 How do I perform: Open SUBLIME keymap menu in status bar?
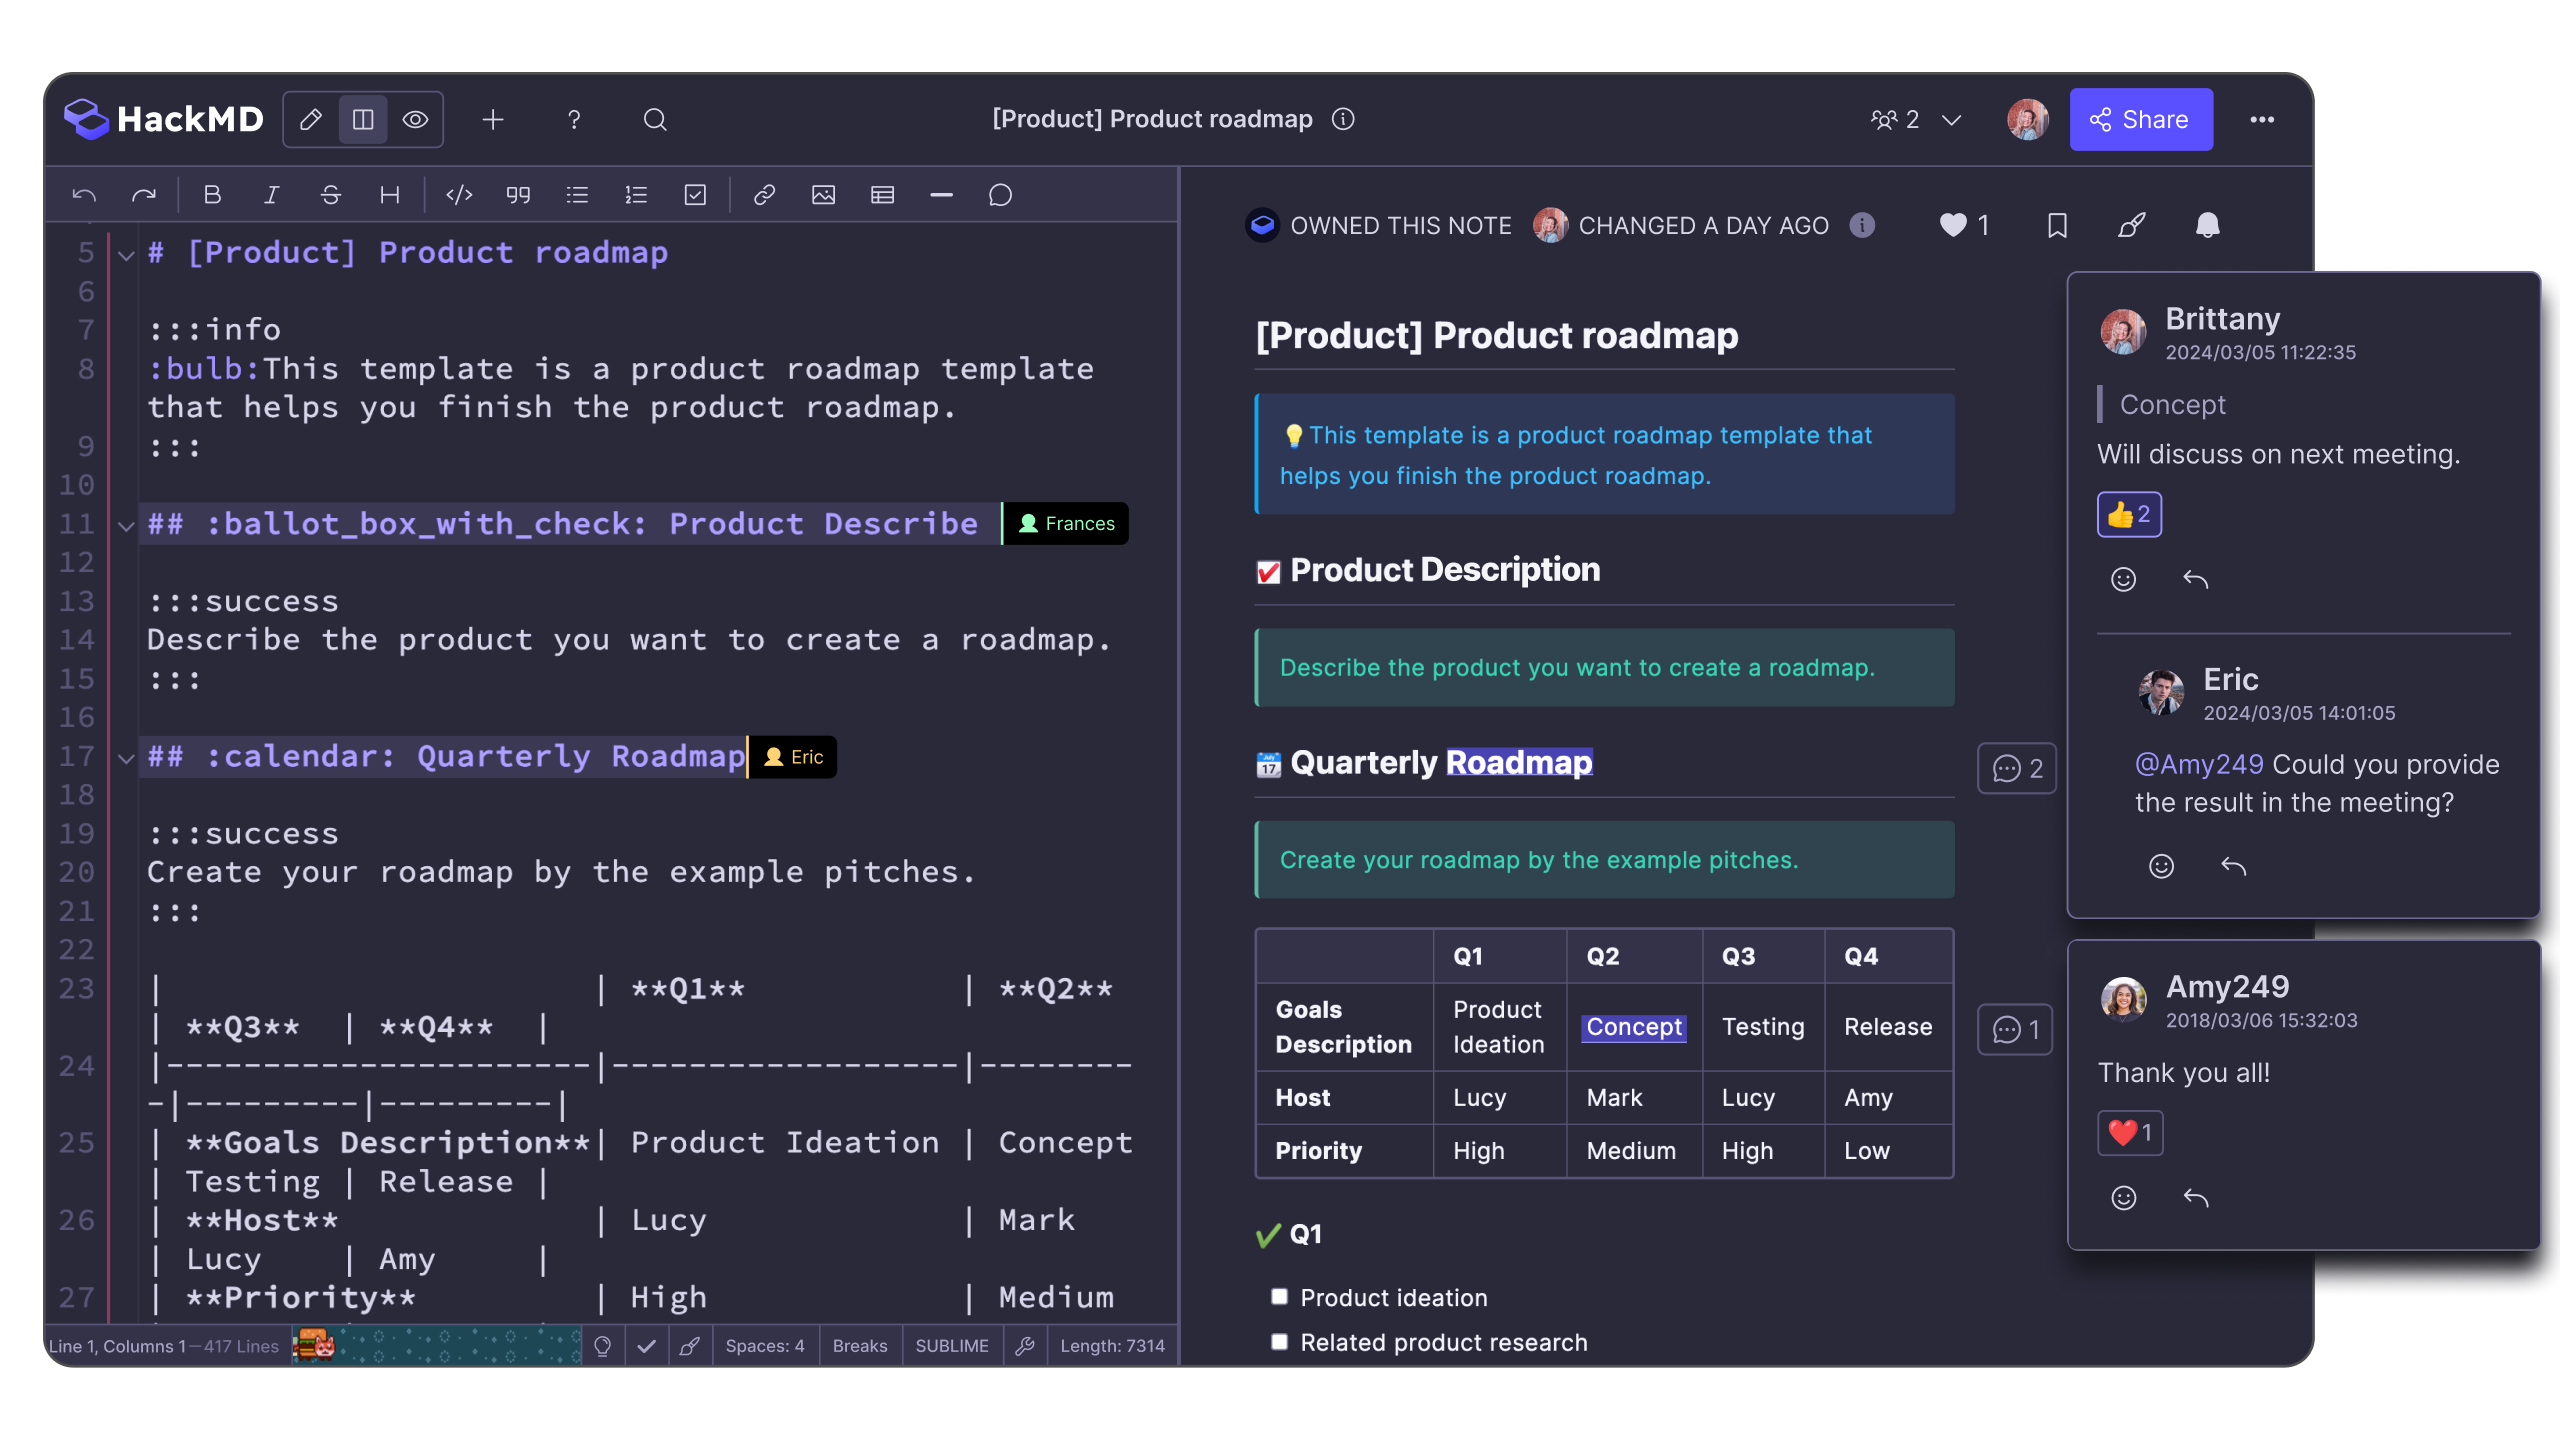point(951,1346)
